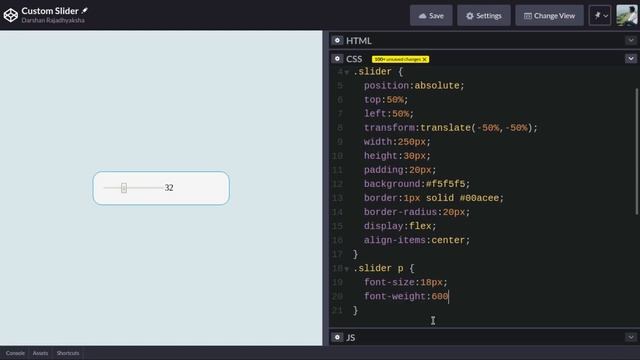
Task: Click the position:absolute line in CSS
Action: [x=414, y=86]
